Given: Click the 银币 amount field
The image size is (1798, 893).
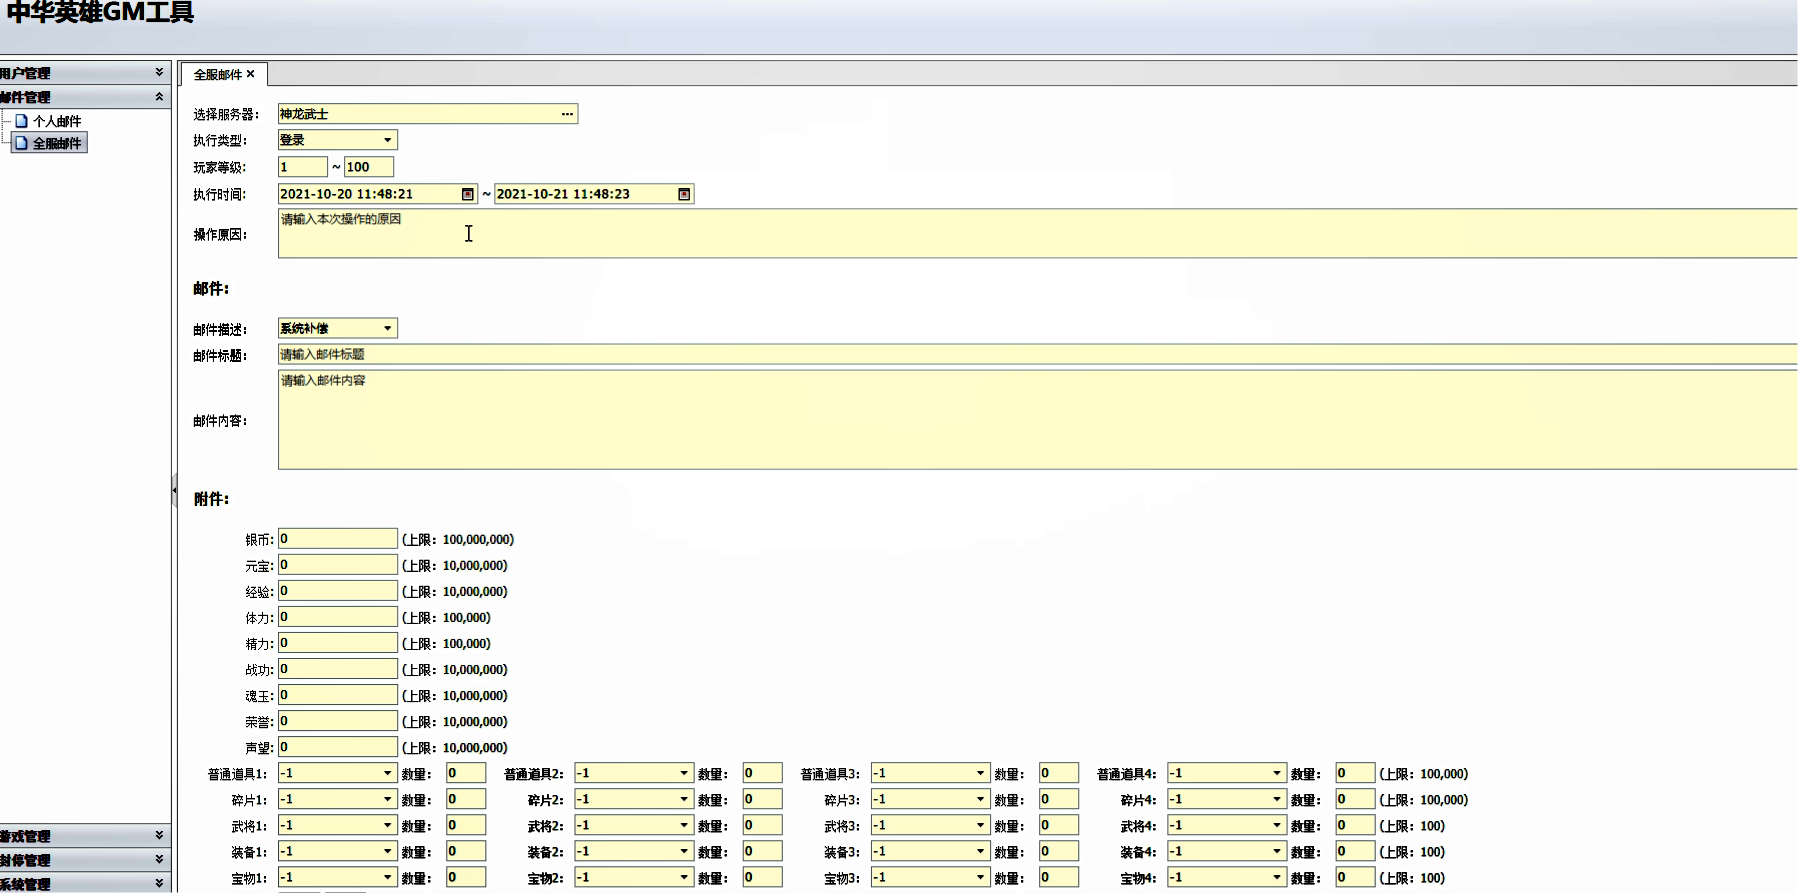Looking at the screenshot, I should [x=338, y=539].
